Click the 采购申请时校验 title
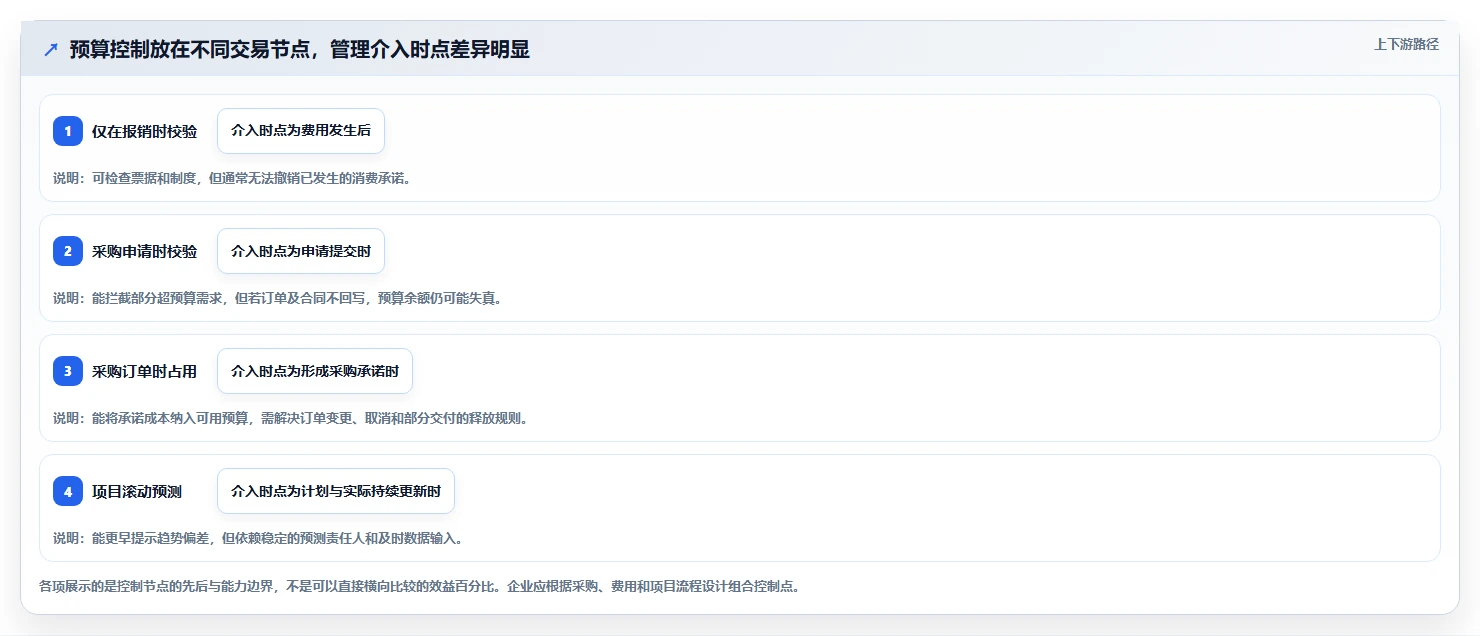This screenshot has width=1480, height=636. (145, 251)
